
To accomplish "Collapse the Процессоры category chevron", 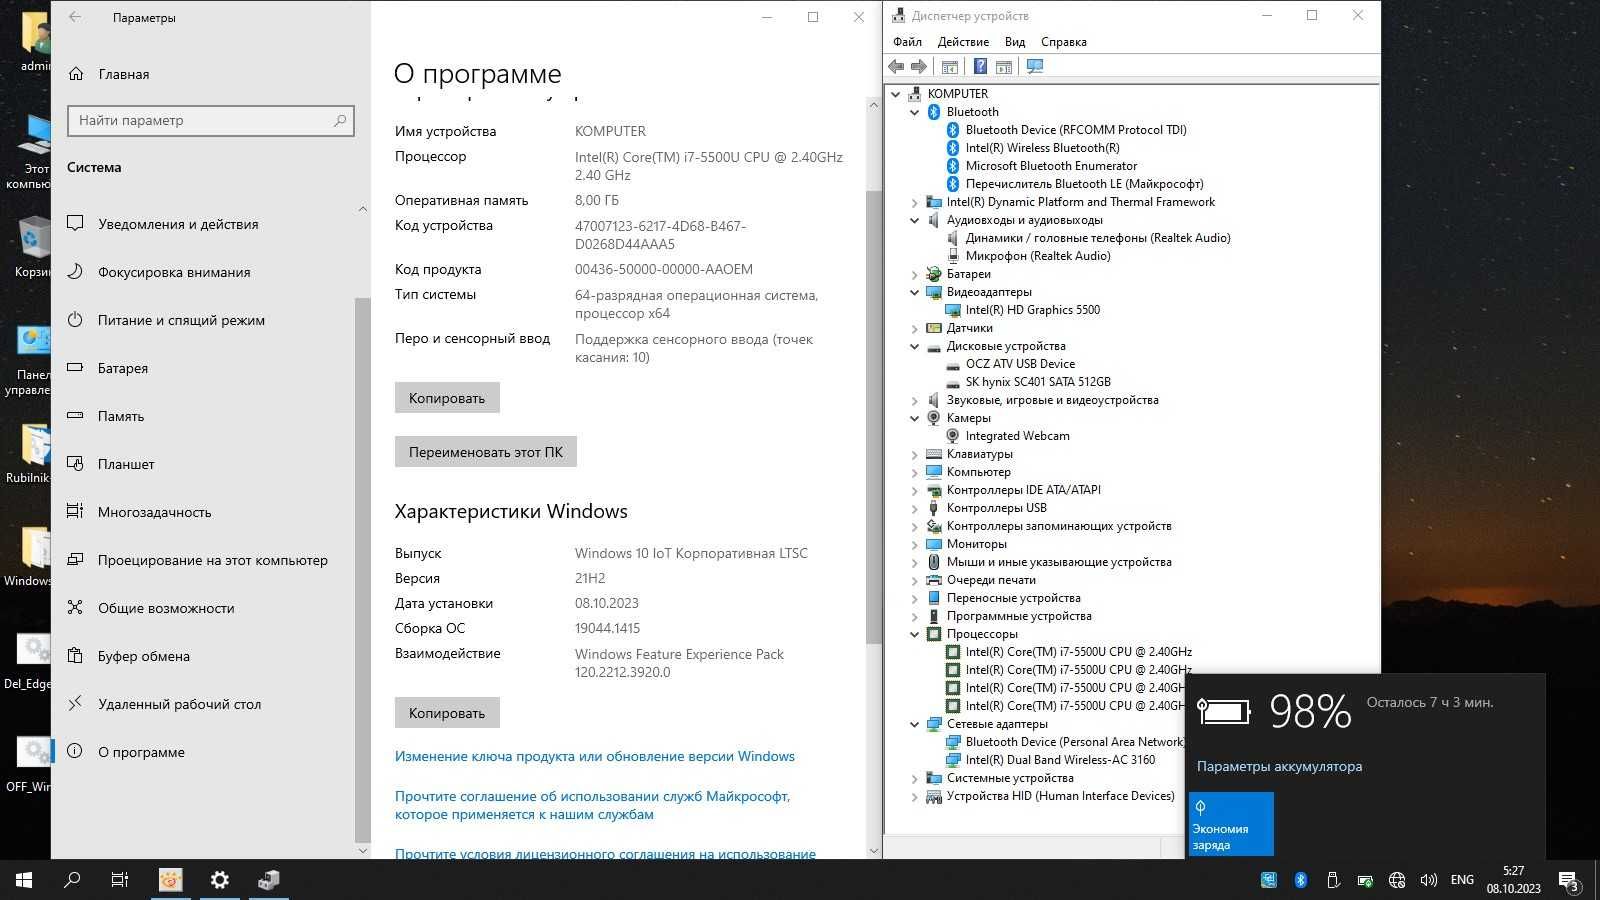I will [914, 634].
